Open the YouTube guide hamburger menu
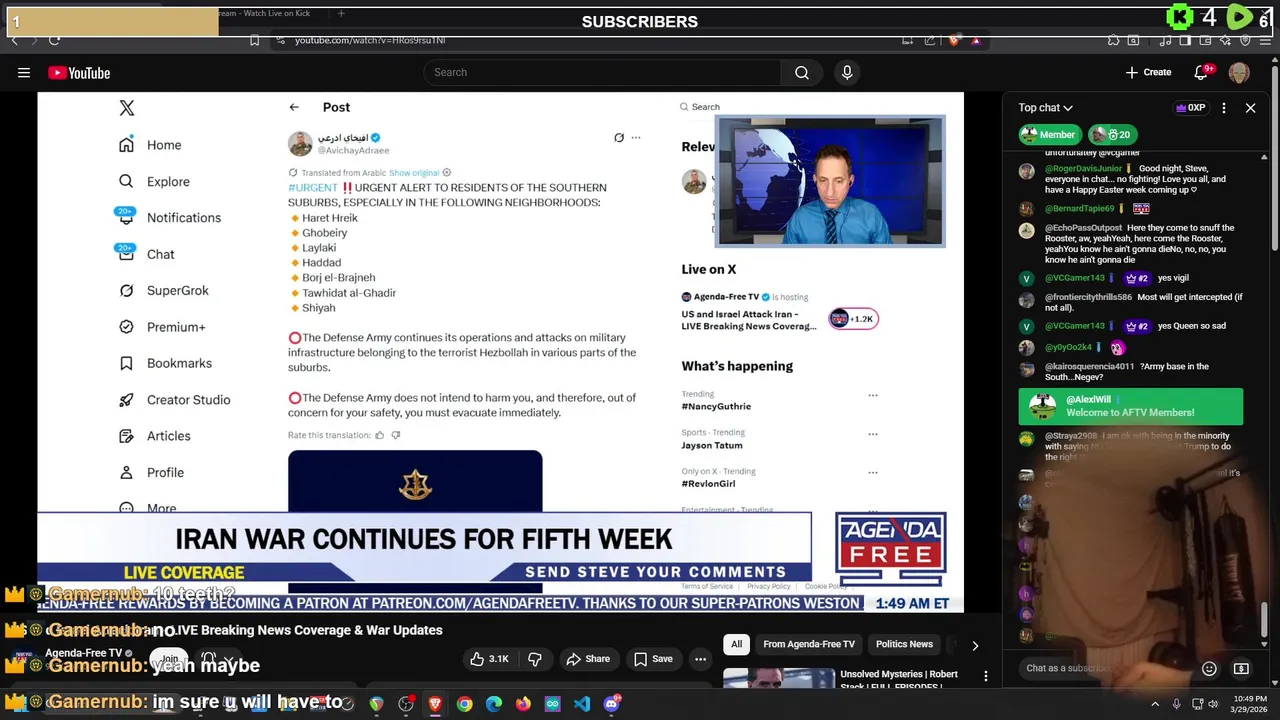 click(x=24, y=72)
